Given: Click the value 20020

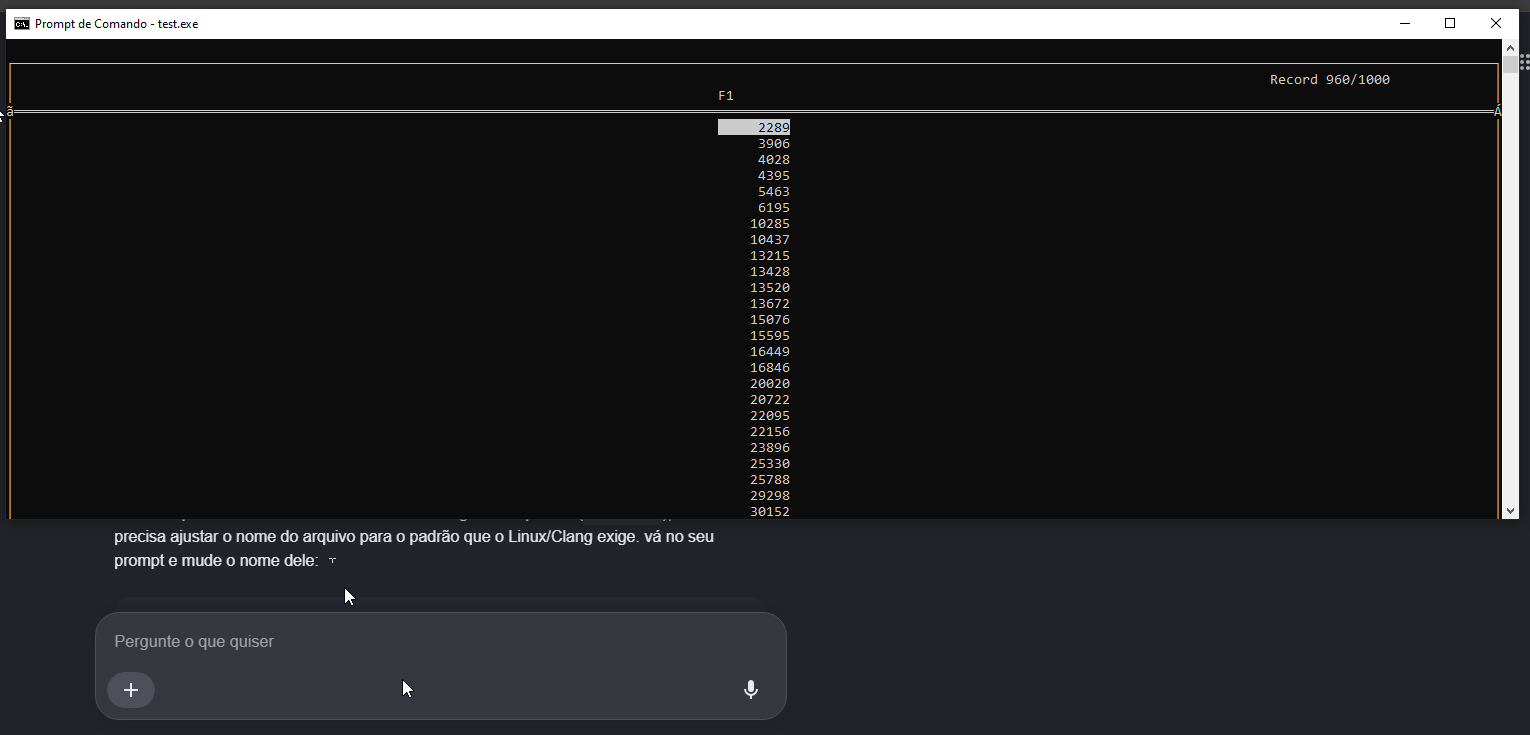Looking at the screenshot, I should click(x=770, y=384).
